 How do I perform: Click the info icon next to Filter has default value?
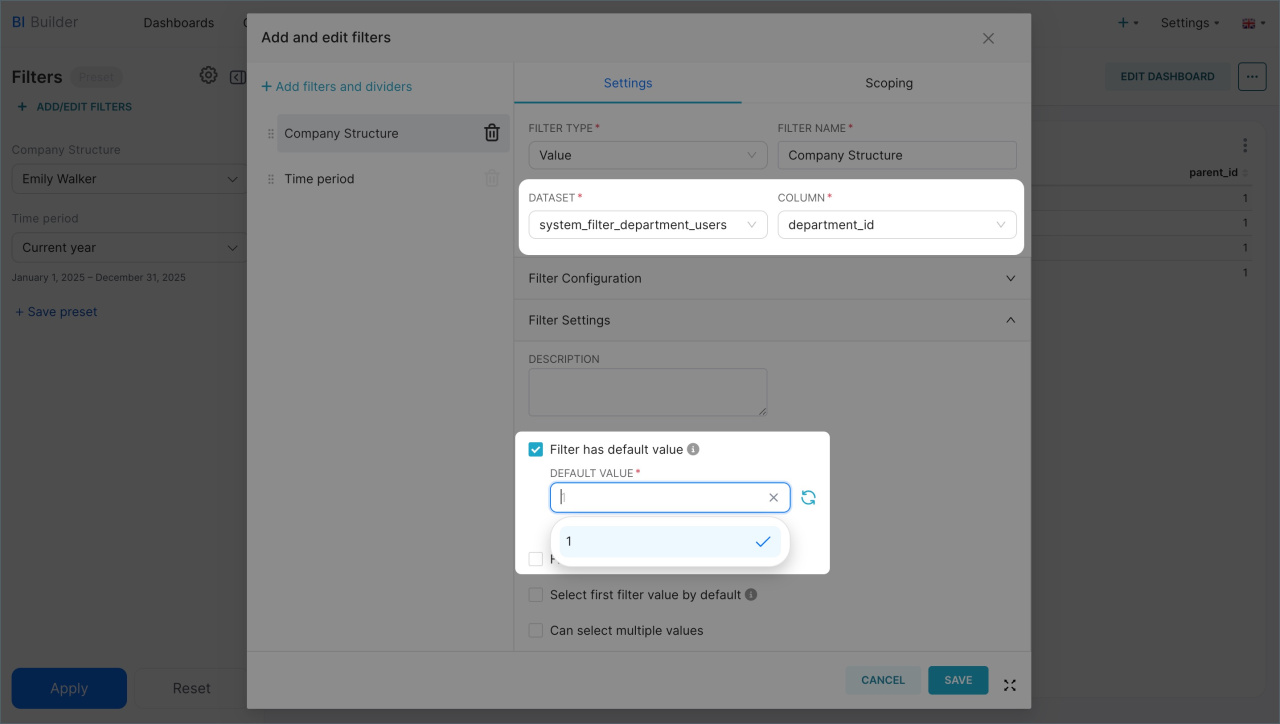click(x=693, y=450)
